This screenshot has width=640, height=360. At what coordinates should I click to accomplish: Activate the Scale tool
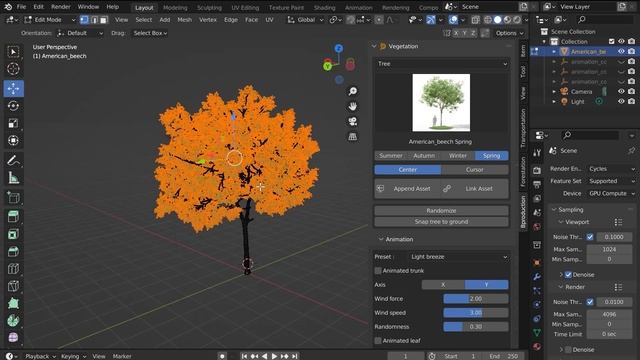13,123
